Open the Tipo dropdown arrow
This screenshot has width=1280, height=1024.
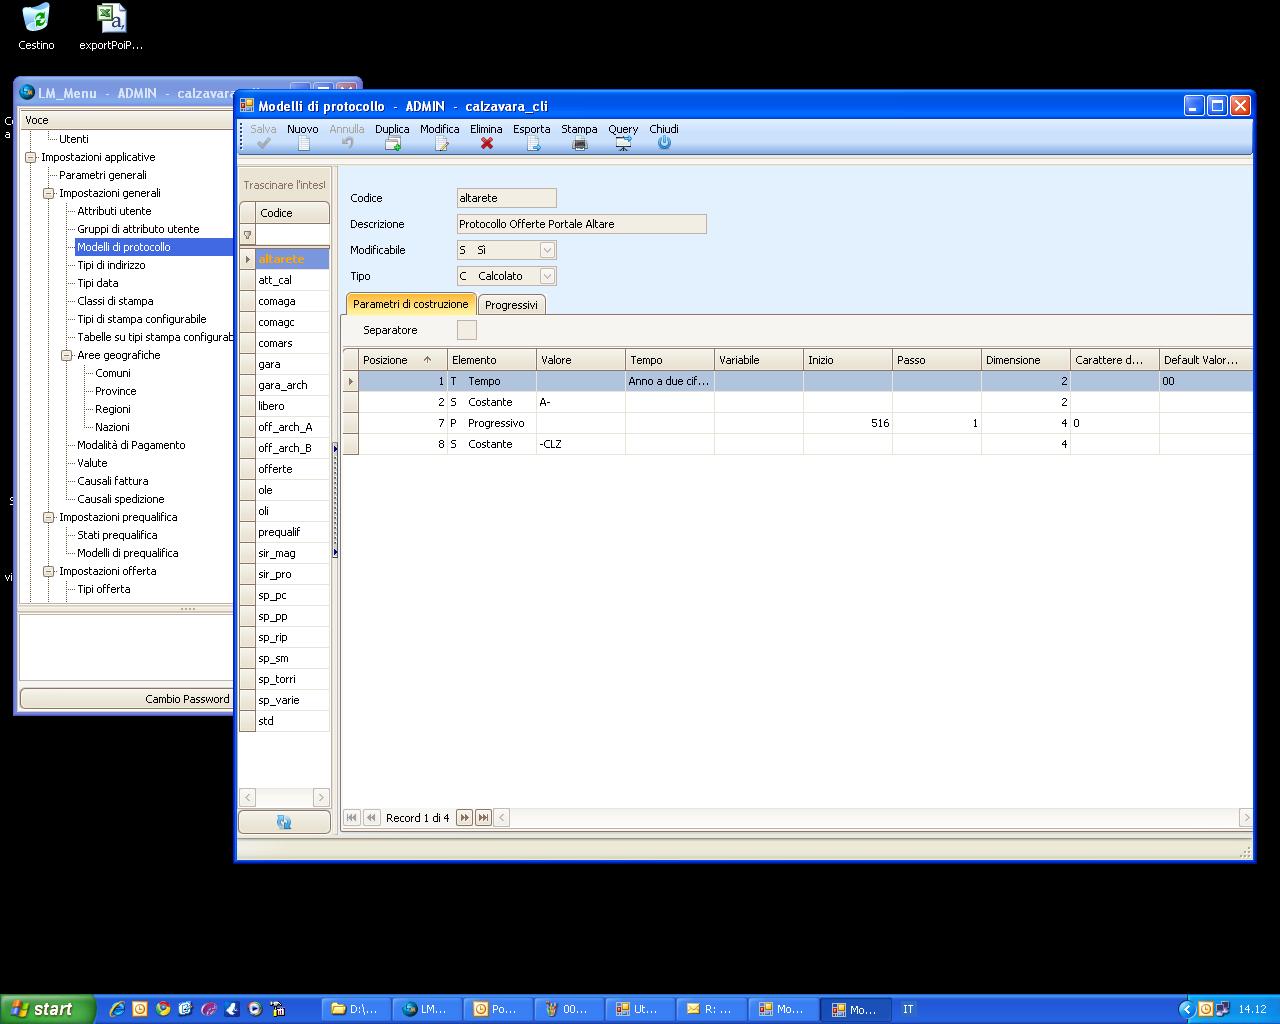[547, 276]
